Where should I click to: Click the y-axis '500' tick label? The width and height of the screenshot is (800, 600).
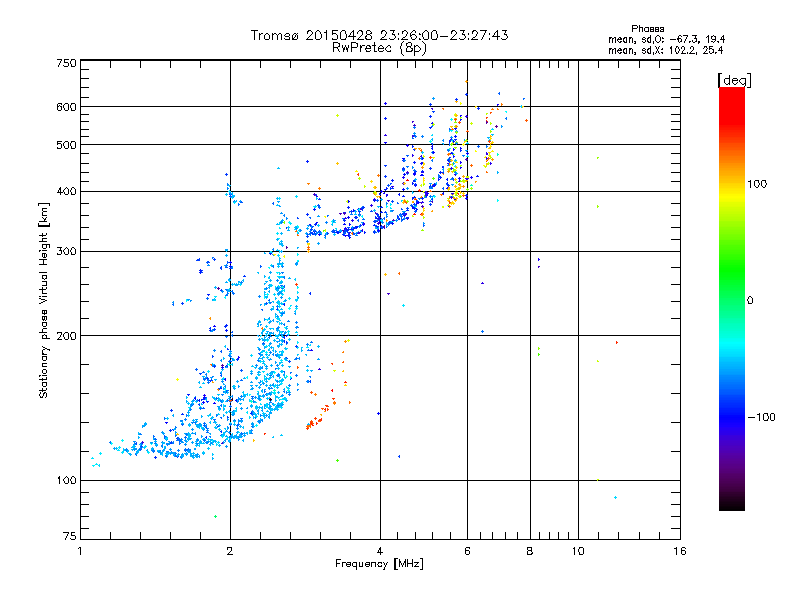67,145
